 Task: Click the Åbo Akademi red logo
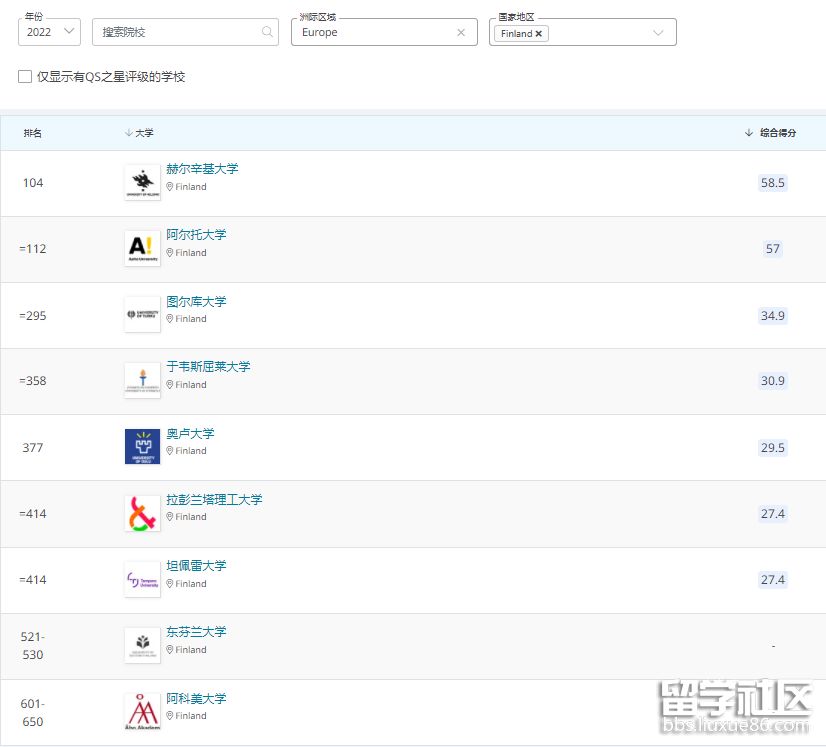point(142,711)
